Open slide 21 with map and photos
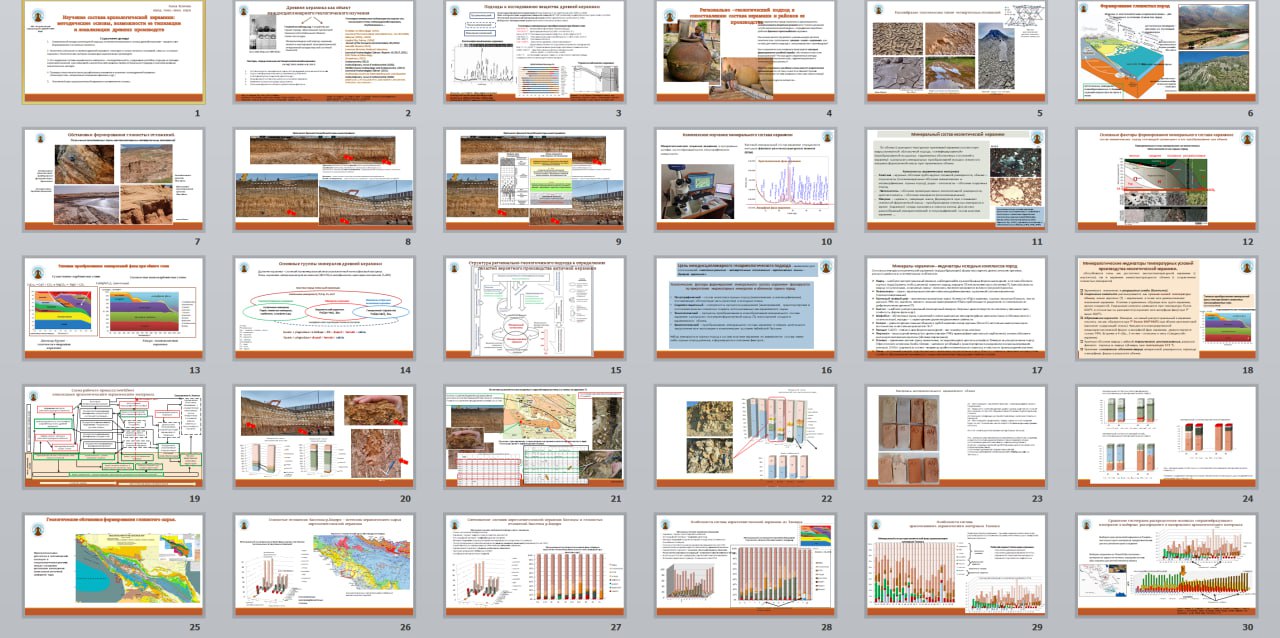Viewport: 1280px width, 638px height. (535, 436)
